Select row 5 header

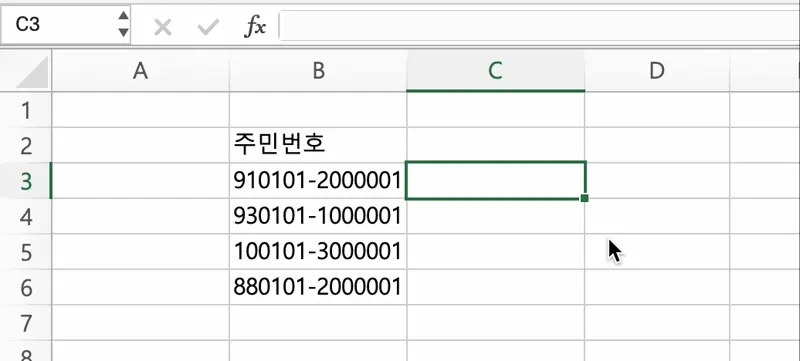(x=26, y=252)
